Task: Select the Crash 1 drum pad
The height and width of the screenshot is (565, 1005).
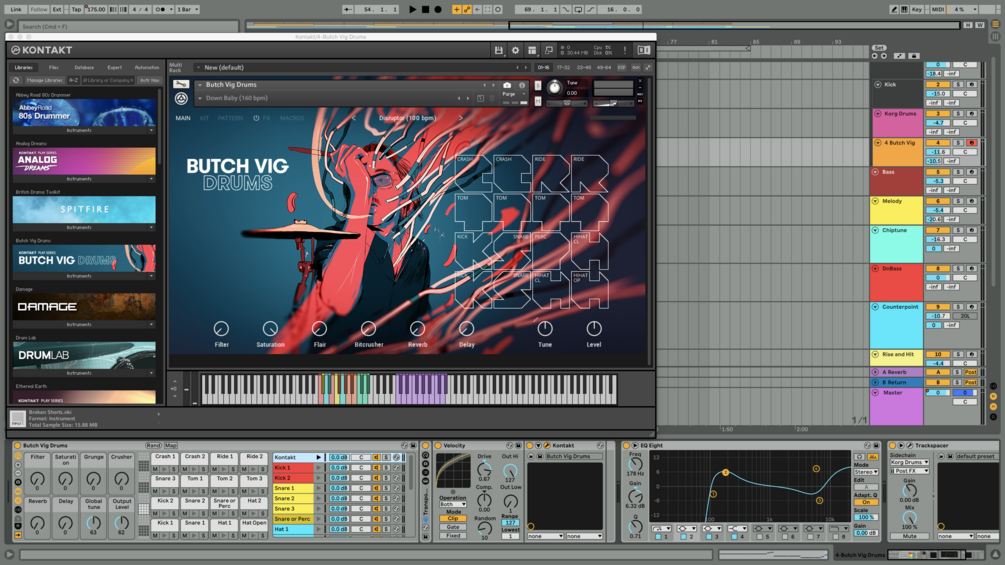Action: [163, 457]
